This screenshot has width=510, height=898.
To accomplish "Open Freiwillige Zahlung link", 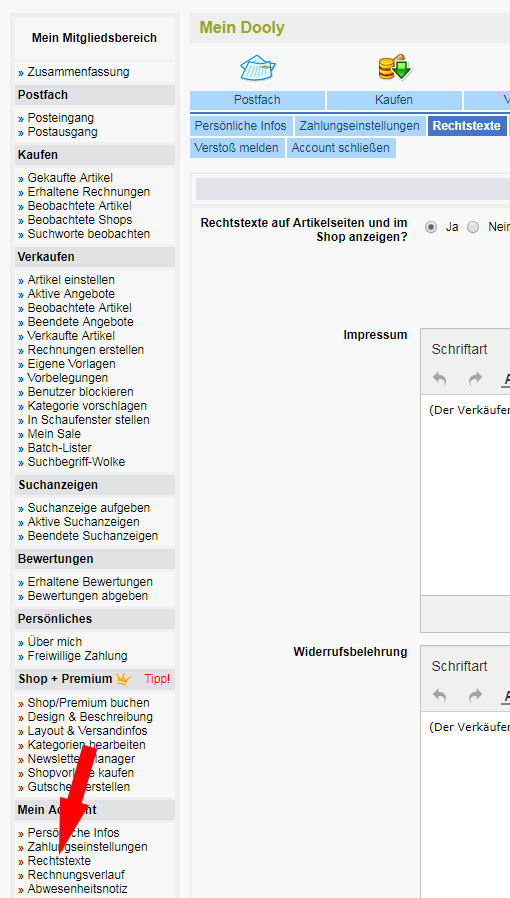I will point(77,656).
